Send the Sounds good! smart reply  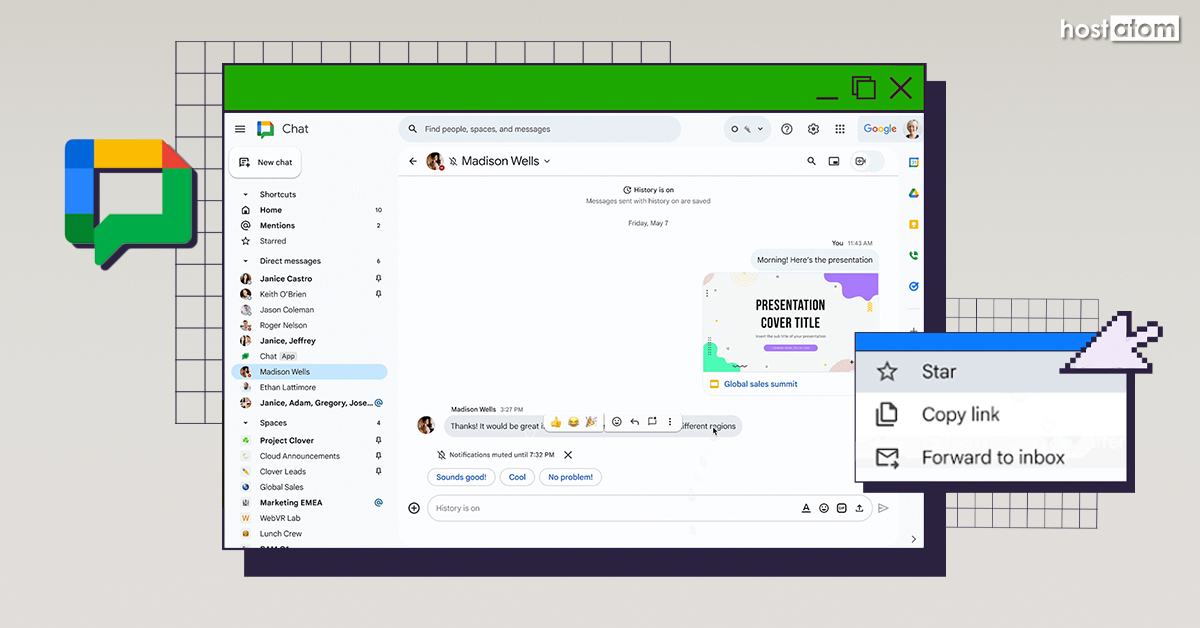[x=461, y=477]
